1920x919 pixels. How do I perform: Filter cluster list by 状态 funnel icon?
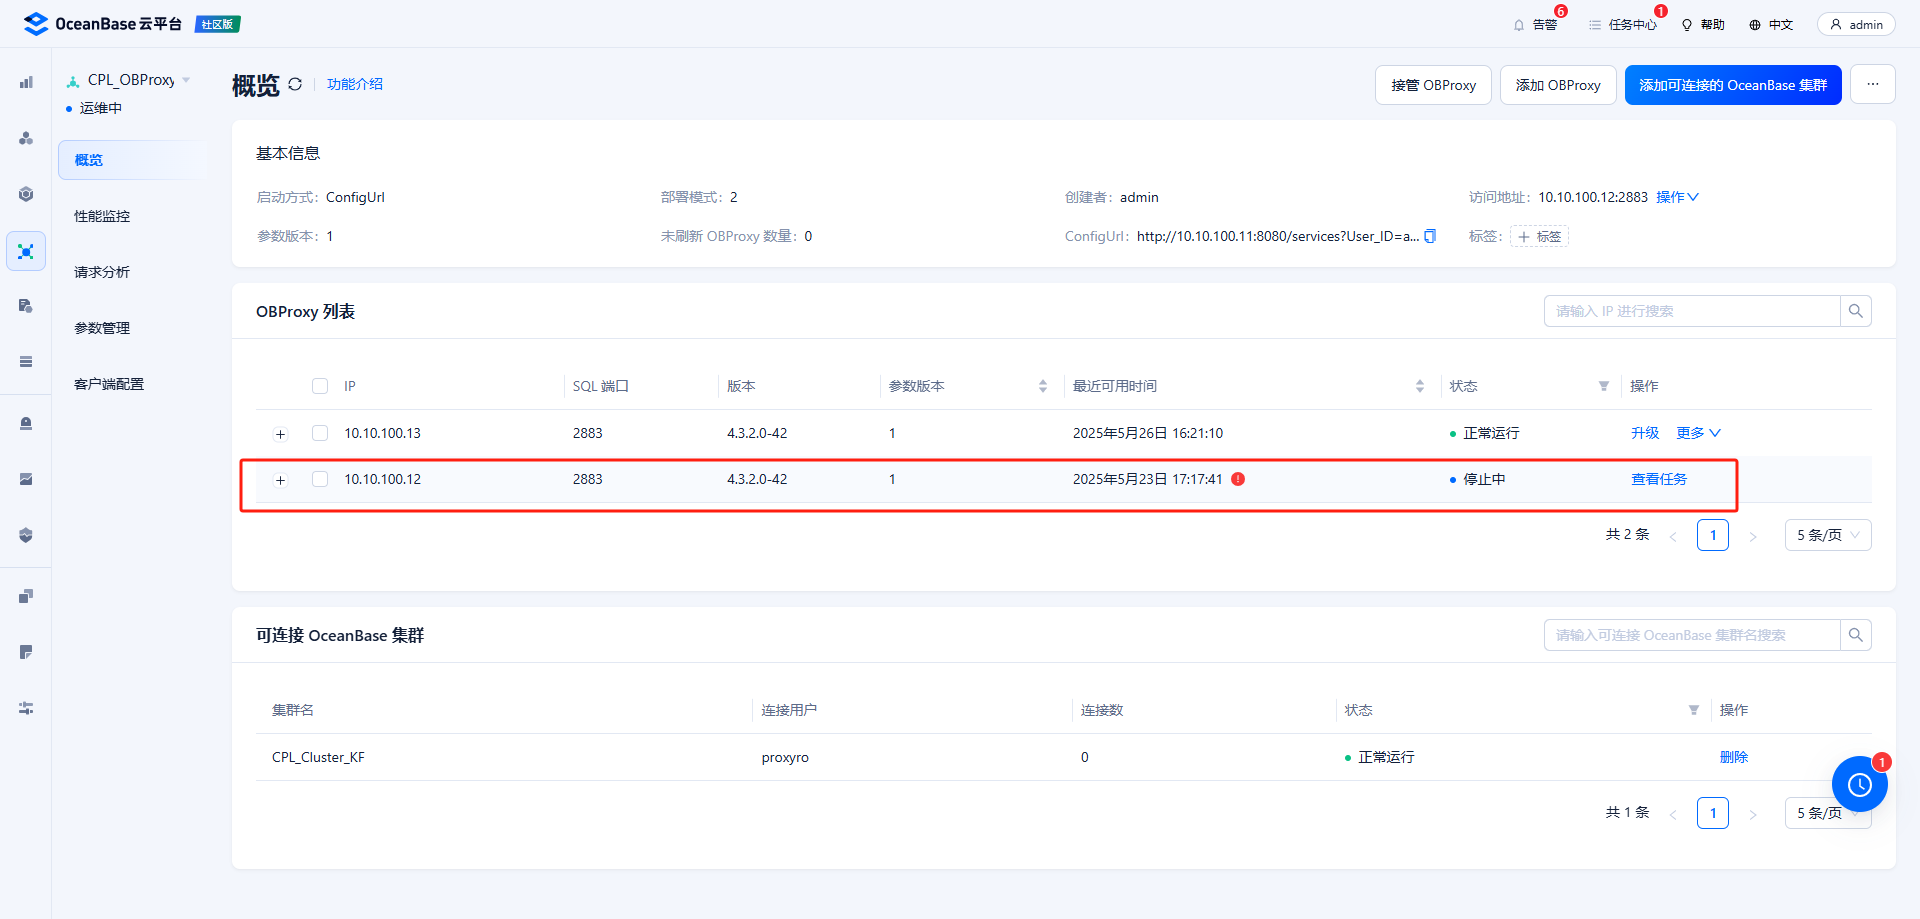tap(1694, 710)
